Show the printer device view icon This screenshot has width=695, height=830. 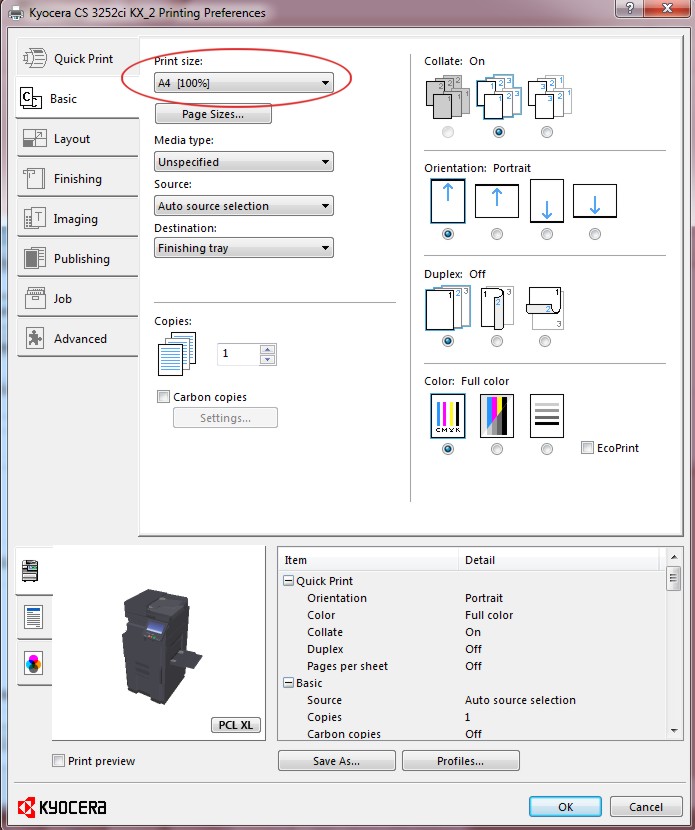(30, 570)
